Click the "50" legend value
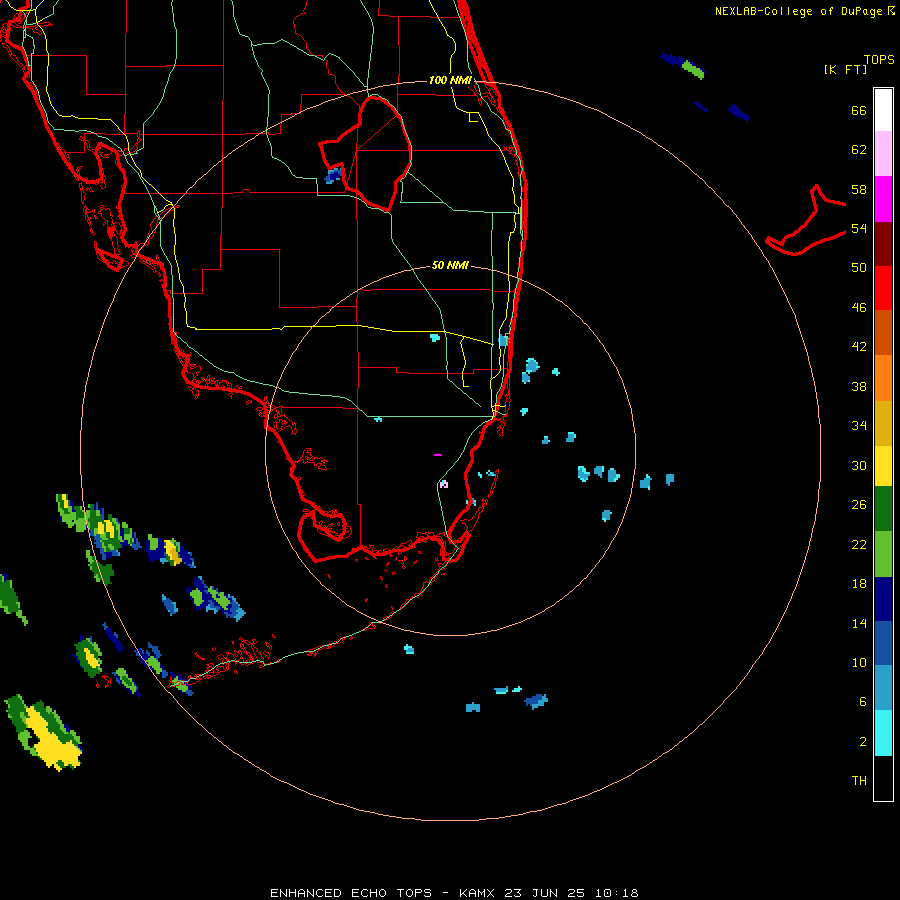Image resolution: width=900 pixels, height=900 pixels. 859,268
